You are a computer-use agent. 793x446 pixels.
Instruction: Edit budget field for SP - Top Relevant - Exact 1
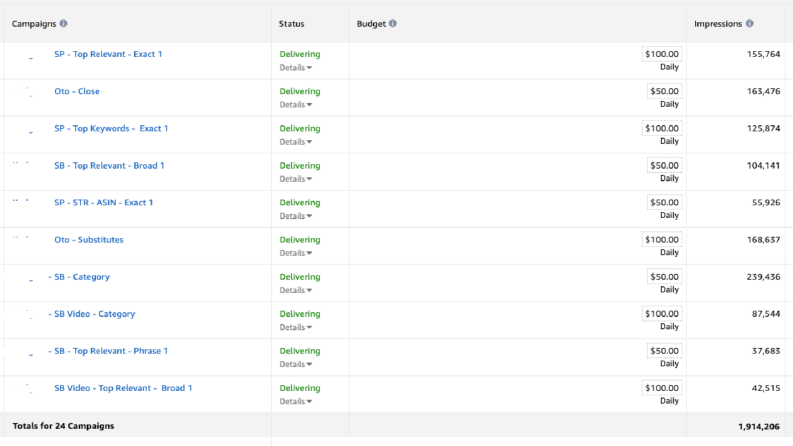662,54
